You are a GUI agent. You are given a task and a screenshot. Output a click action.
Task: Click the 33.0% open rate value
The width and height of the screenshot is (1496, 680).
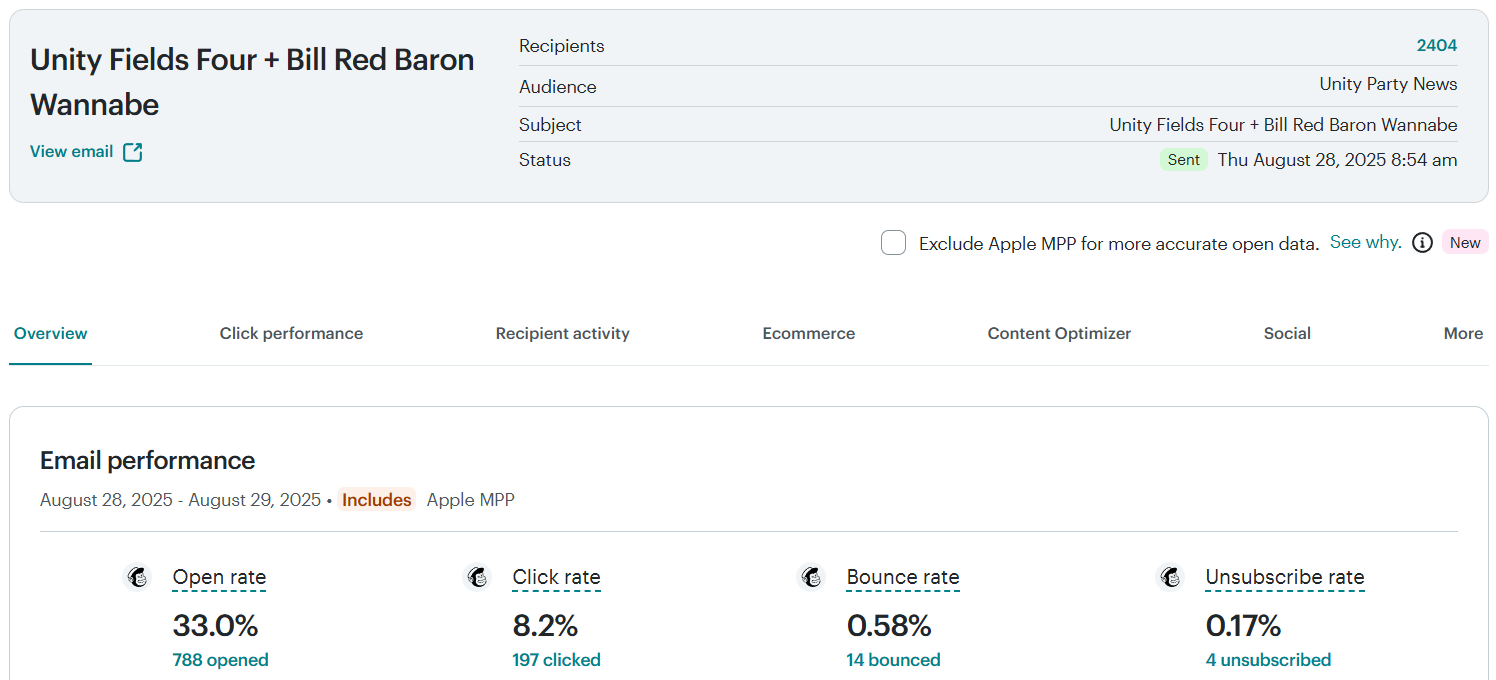pyautogui.click(x=215, y=626)
